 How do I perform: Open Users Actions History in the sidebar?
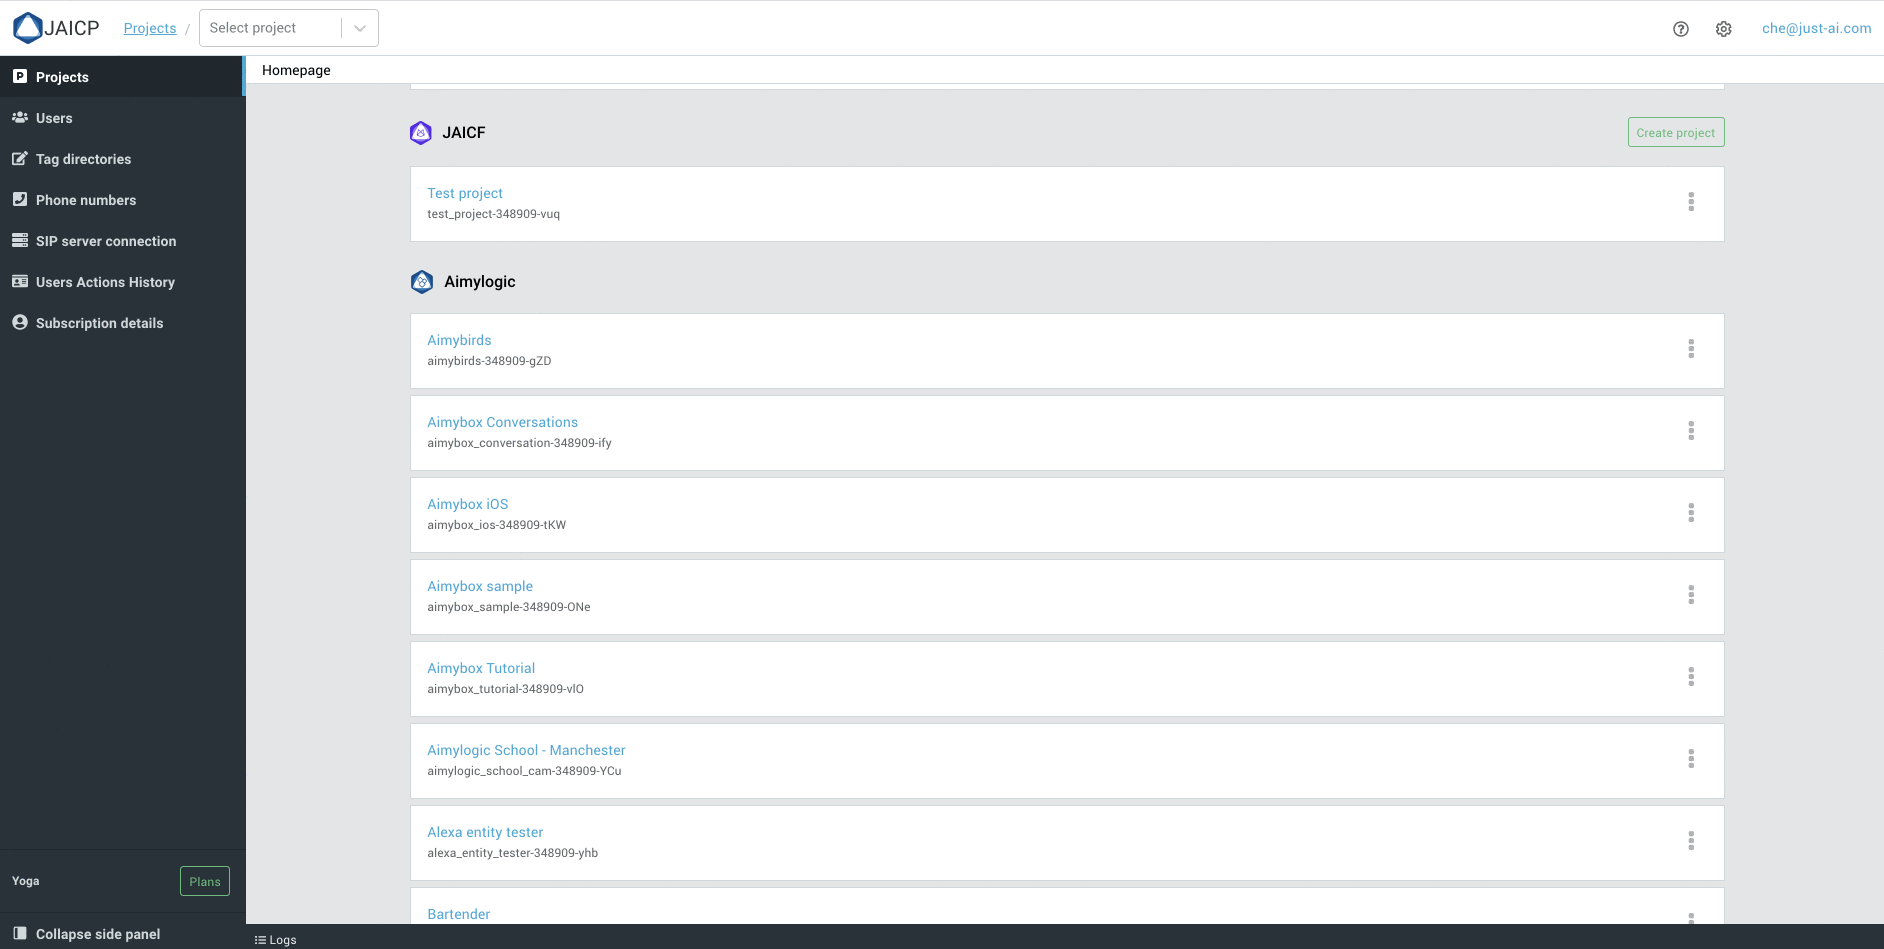(x=122, y=282)
